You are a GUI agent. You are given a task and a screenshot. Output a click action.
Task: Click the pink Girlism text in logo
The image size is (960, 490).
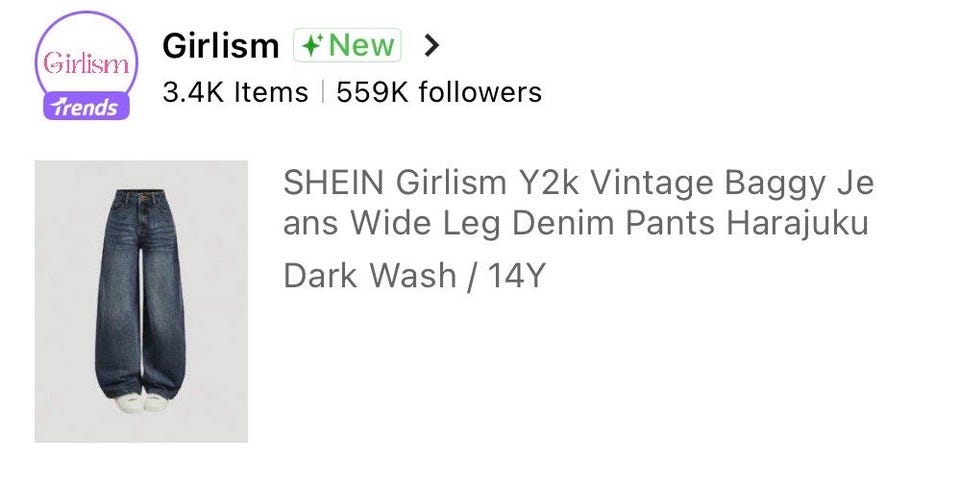(86, 63)
